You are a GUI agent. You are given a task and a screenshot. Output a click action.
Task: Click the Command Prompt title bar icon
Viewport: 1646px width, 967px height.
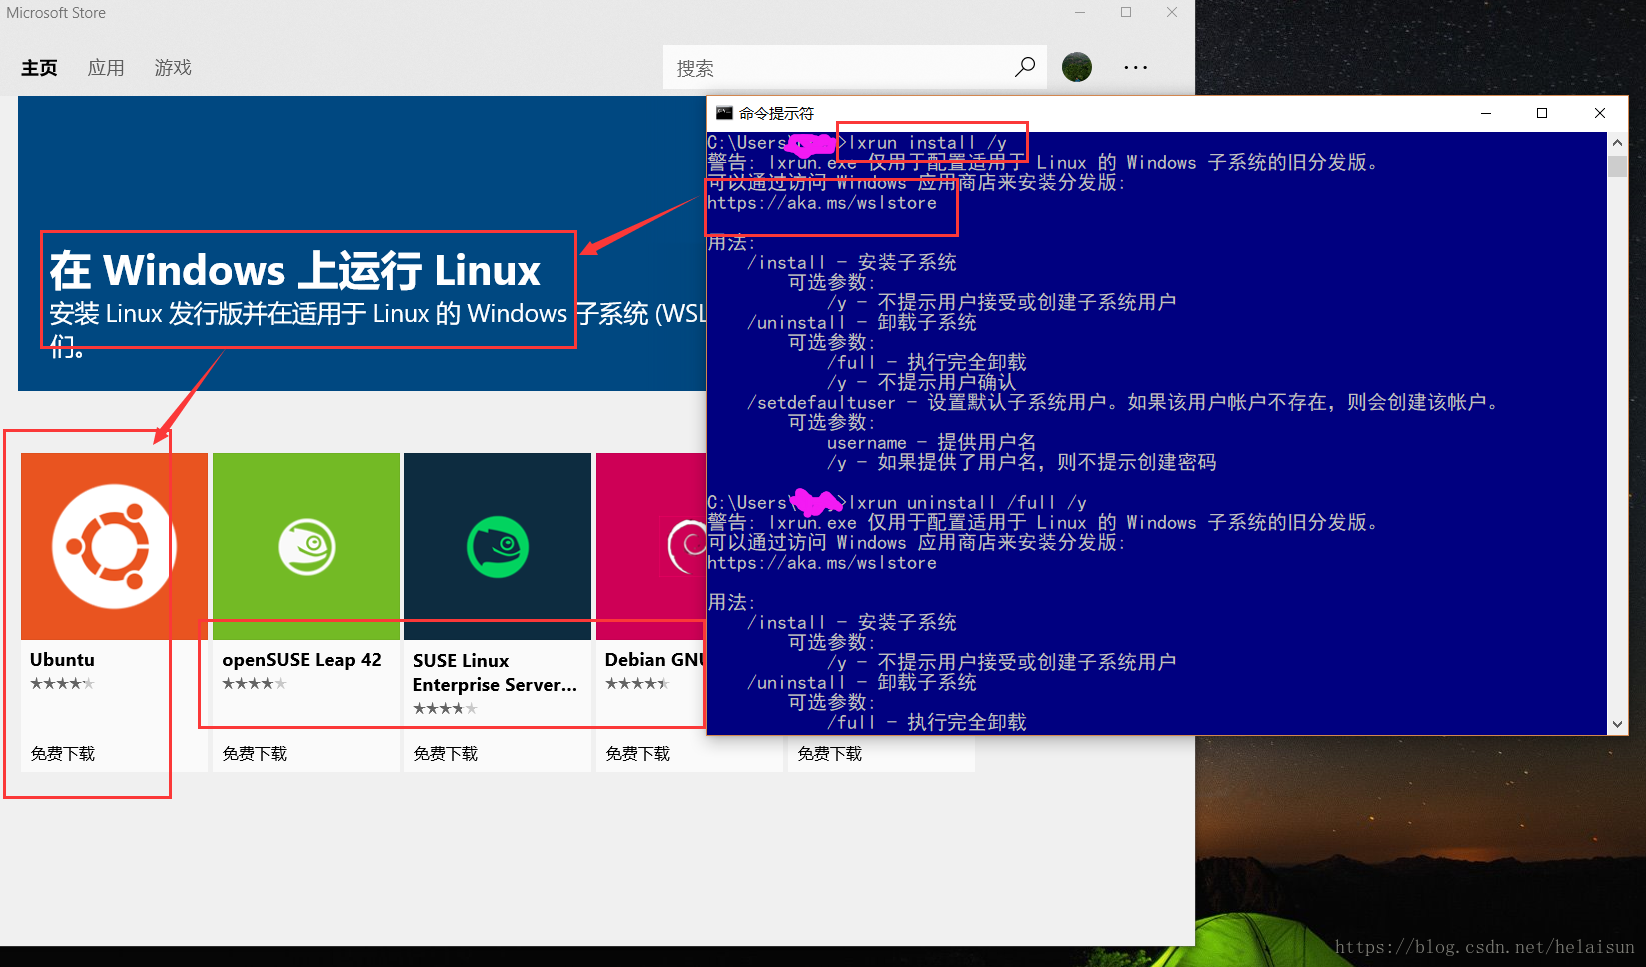pyautogui.click(x=724, y=113)
